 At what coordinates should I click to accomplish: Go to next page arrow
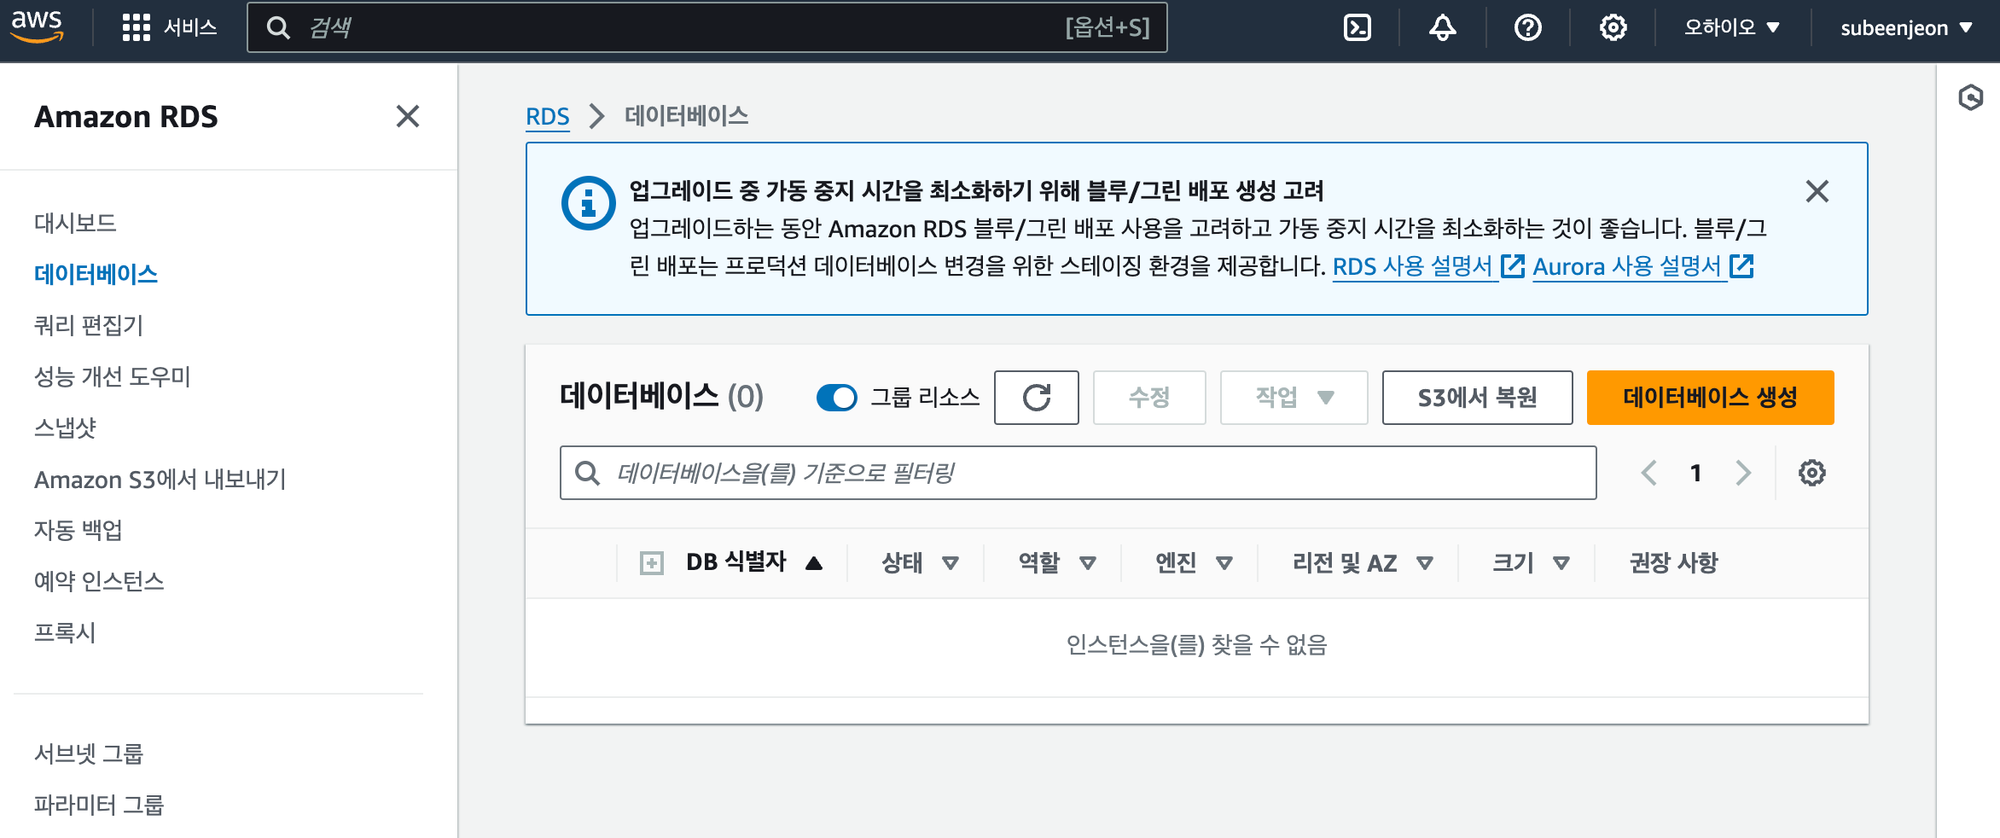[1743, 473]
